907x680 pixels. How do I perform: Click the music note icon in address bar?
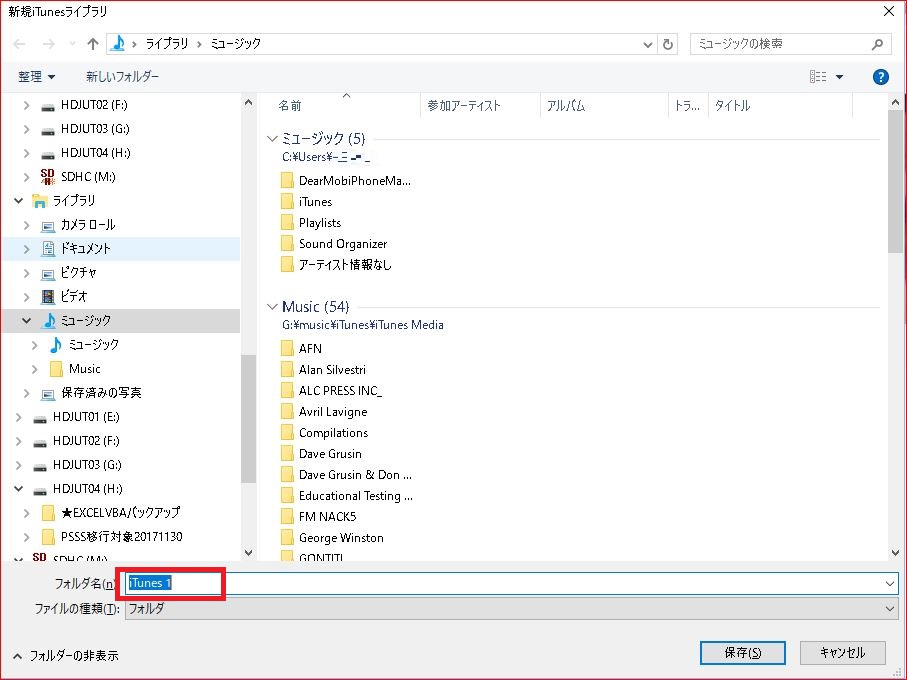pyautogui.click(x=118, y=43)
